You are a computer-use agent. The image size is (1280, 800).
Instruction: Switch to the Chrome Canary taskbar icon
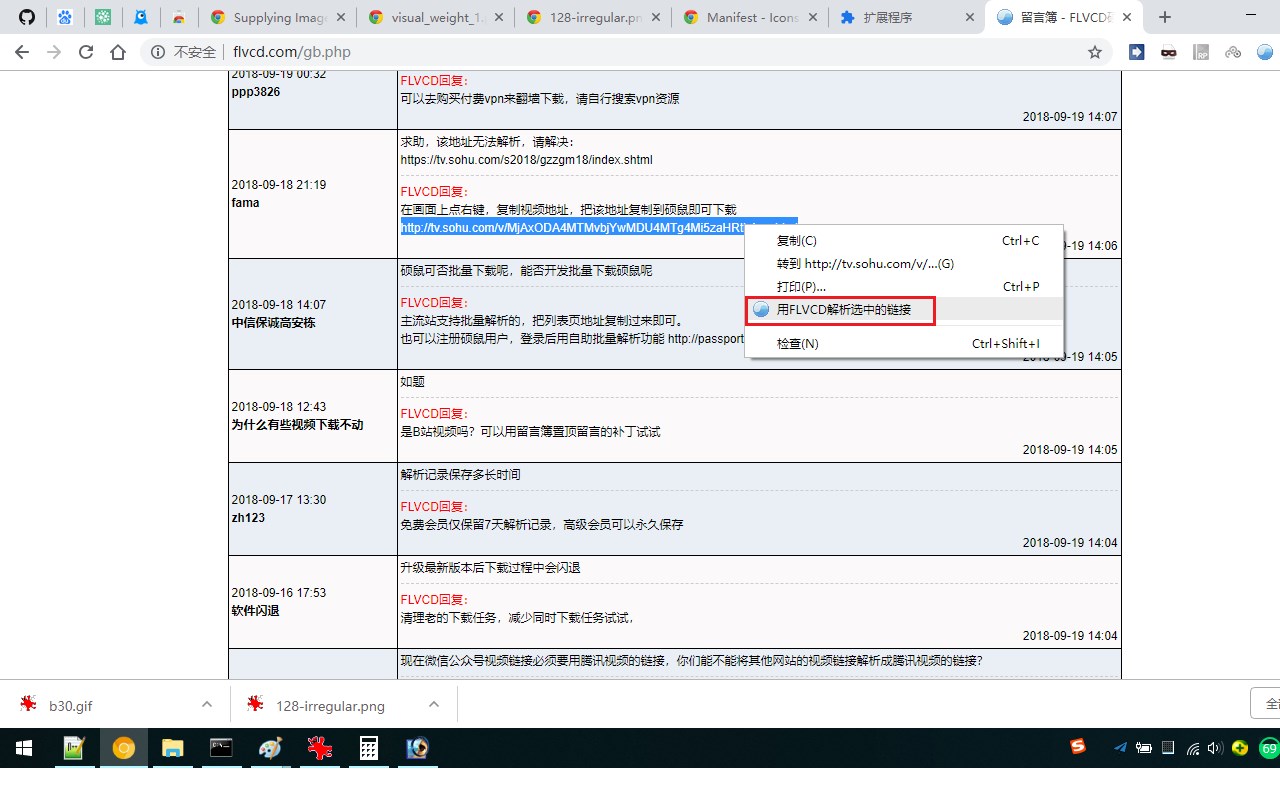coord(123,748)
